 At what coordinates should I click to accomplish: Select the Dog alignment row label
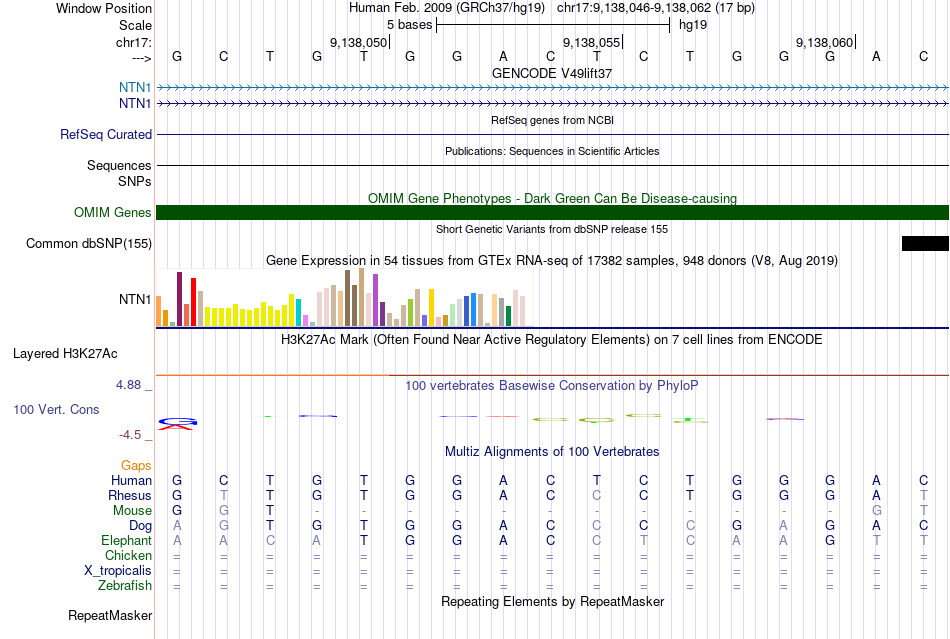pyautogui.click(x=140, y=526)
